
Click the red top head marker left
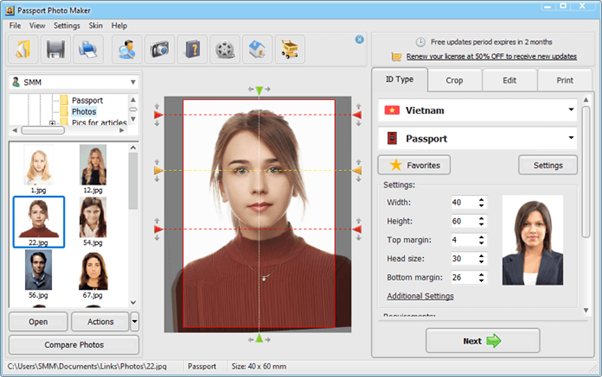point(158,115)
